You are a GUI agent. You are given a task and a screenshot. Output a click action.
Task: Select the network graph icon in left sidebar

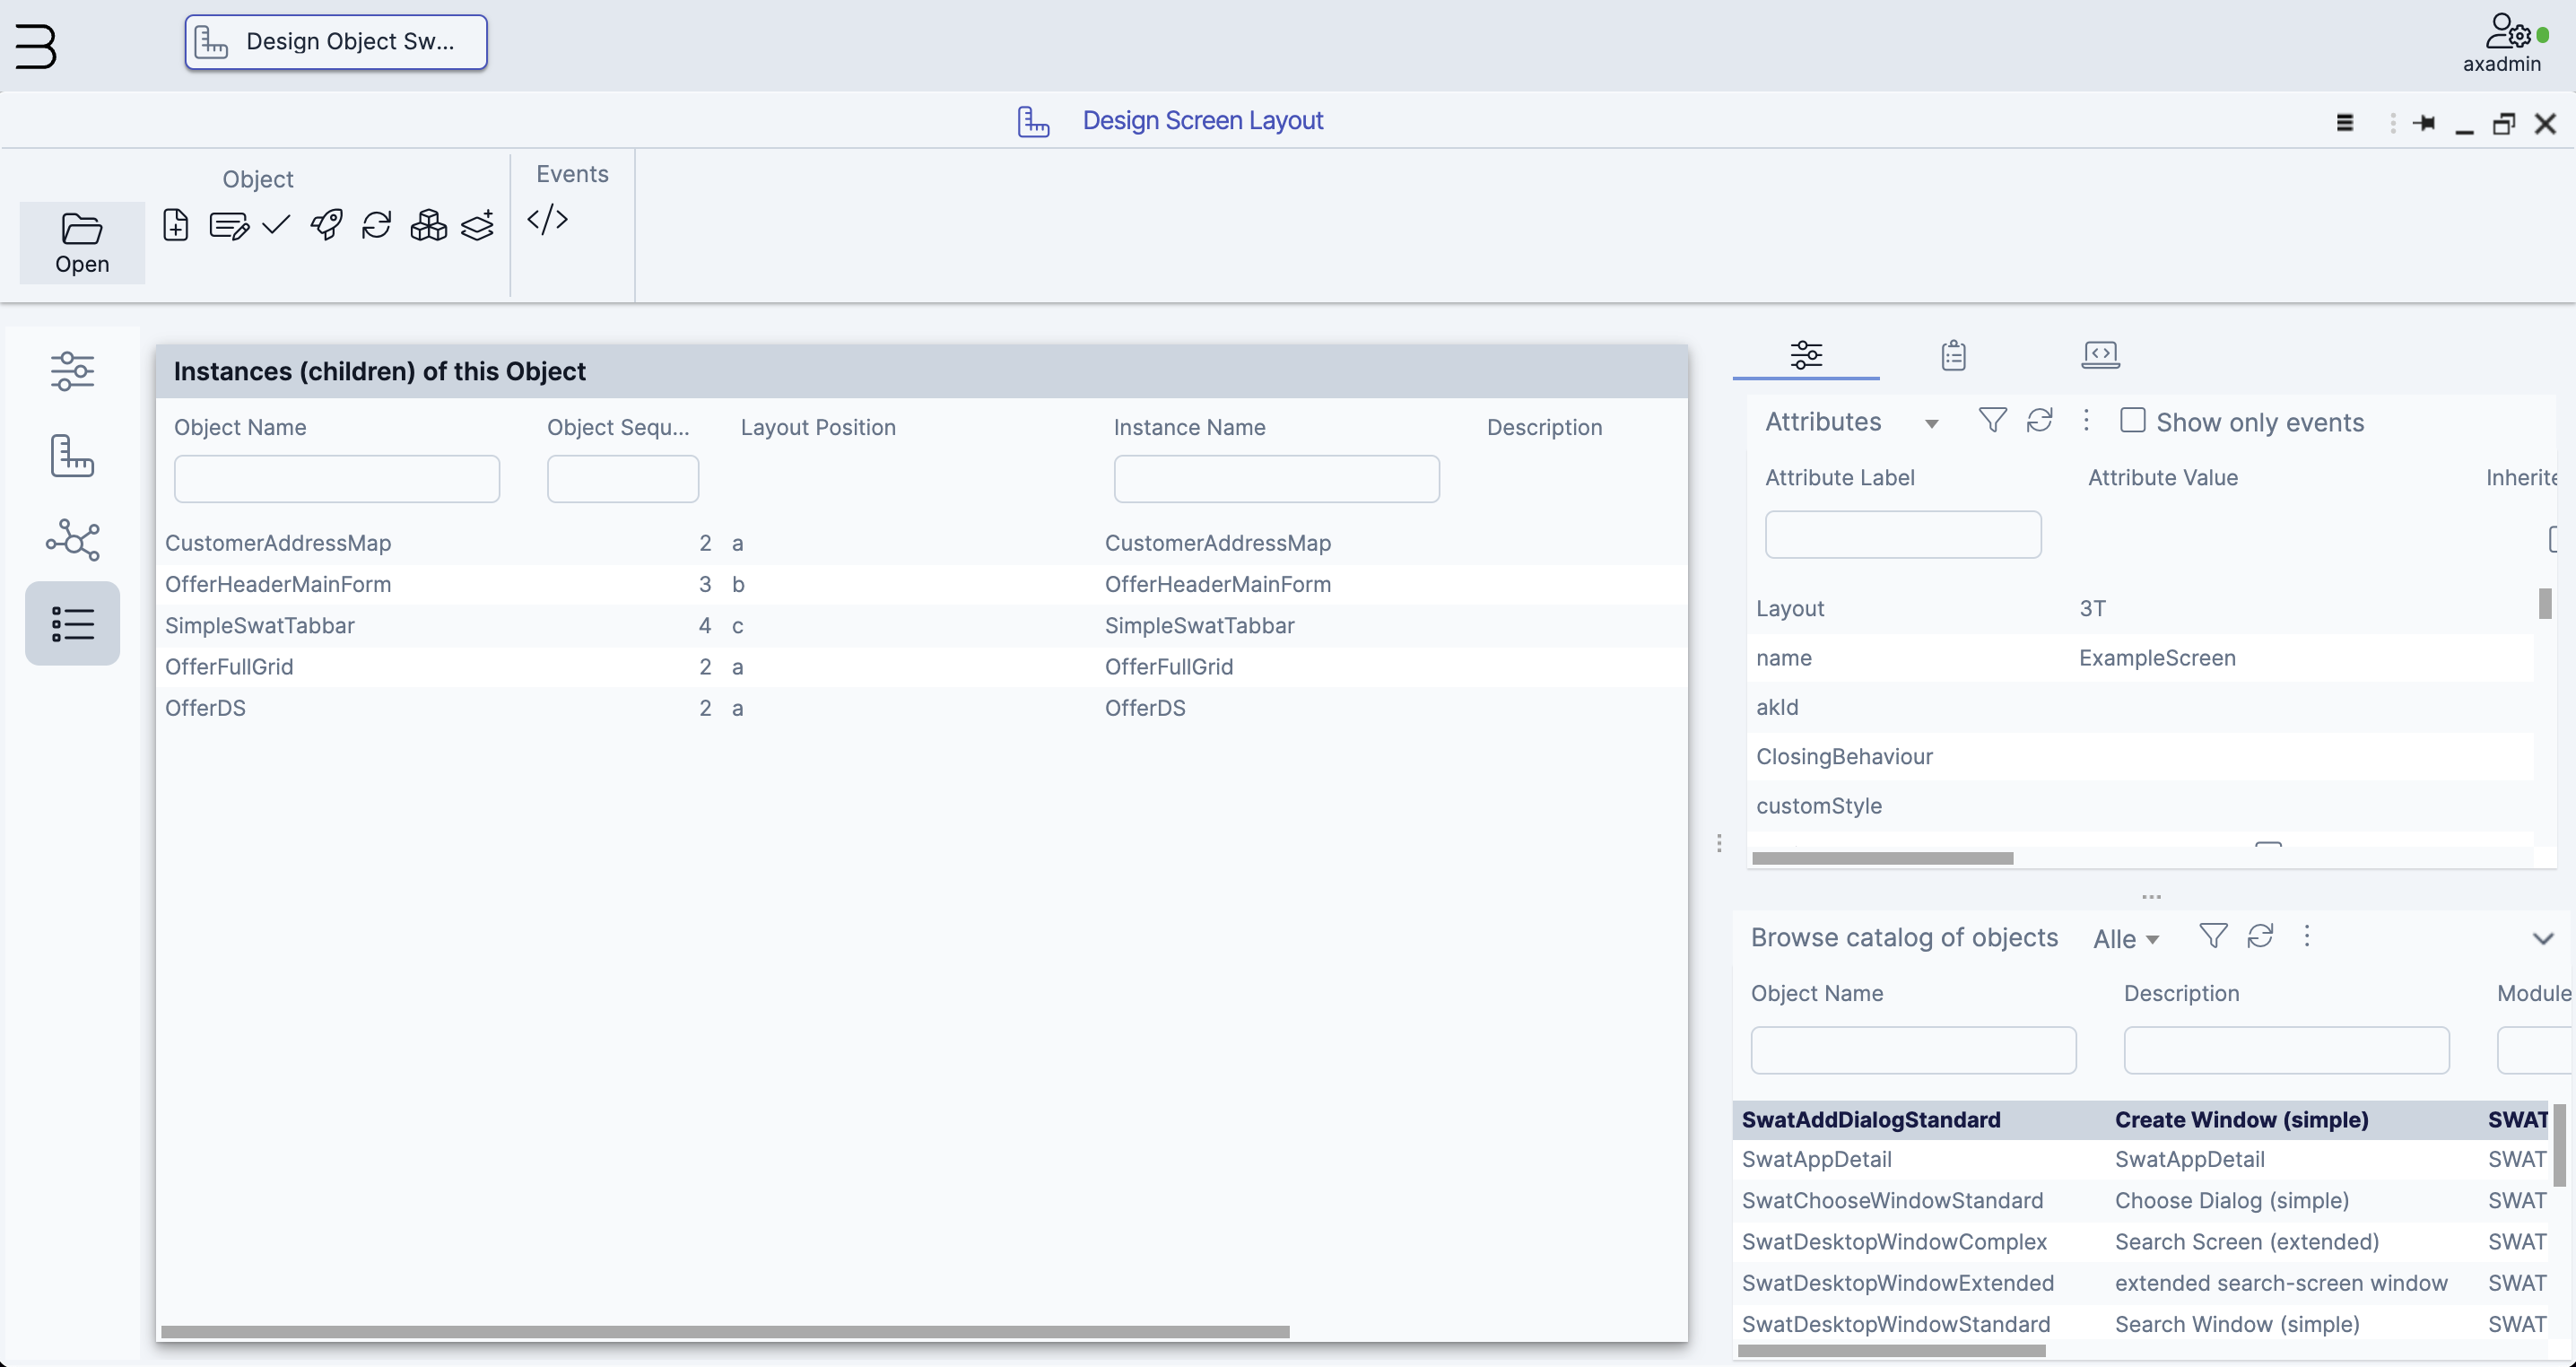click(x=72, y=540)
